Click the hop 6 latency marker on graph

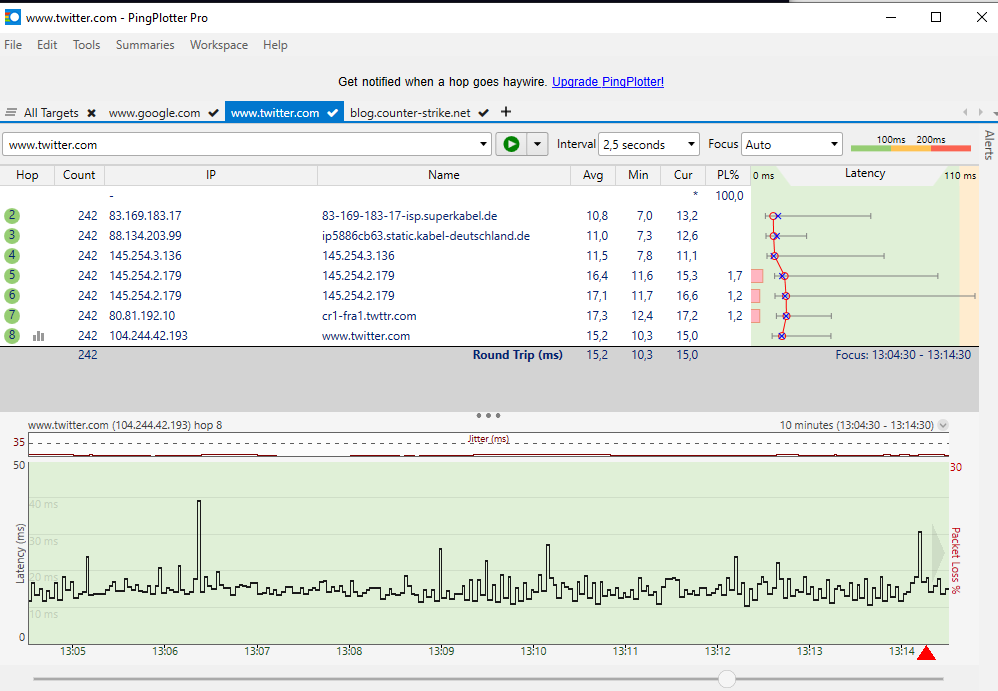(785, 296)
